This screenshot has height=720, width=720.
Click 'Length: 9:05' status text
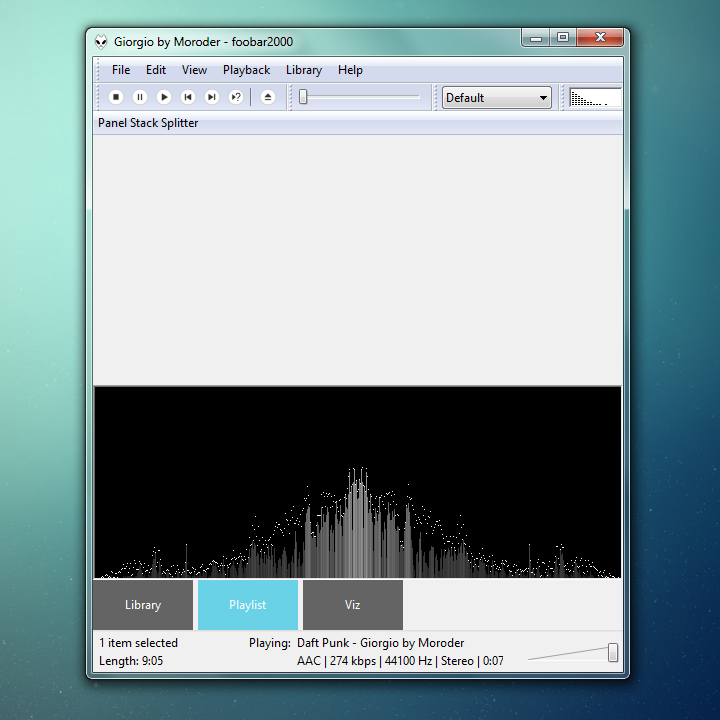click(x=131, y=661)
